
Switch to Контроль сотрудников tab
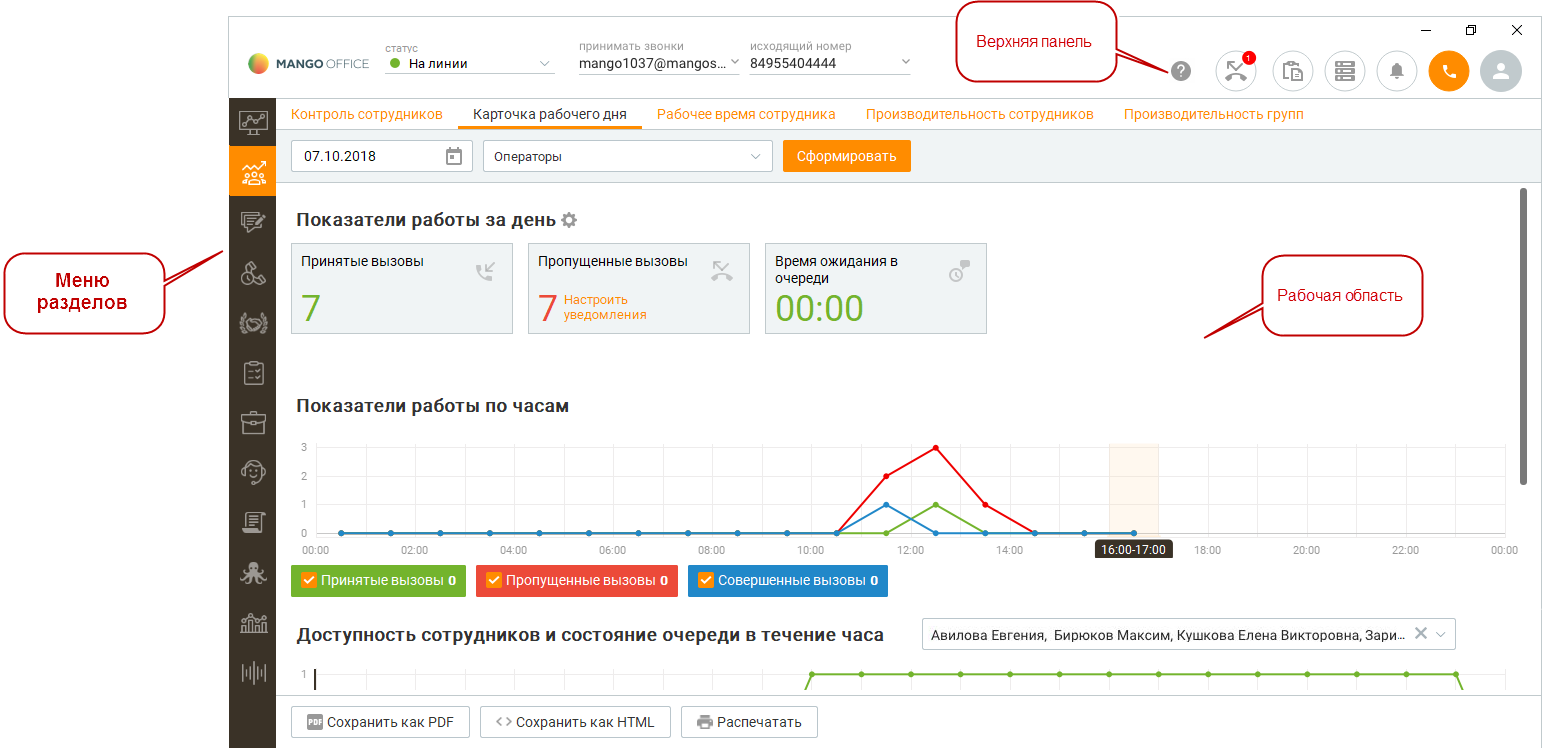click(x=367, y=114)
